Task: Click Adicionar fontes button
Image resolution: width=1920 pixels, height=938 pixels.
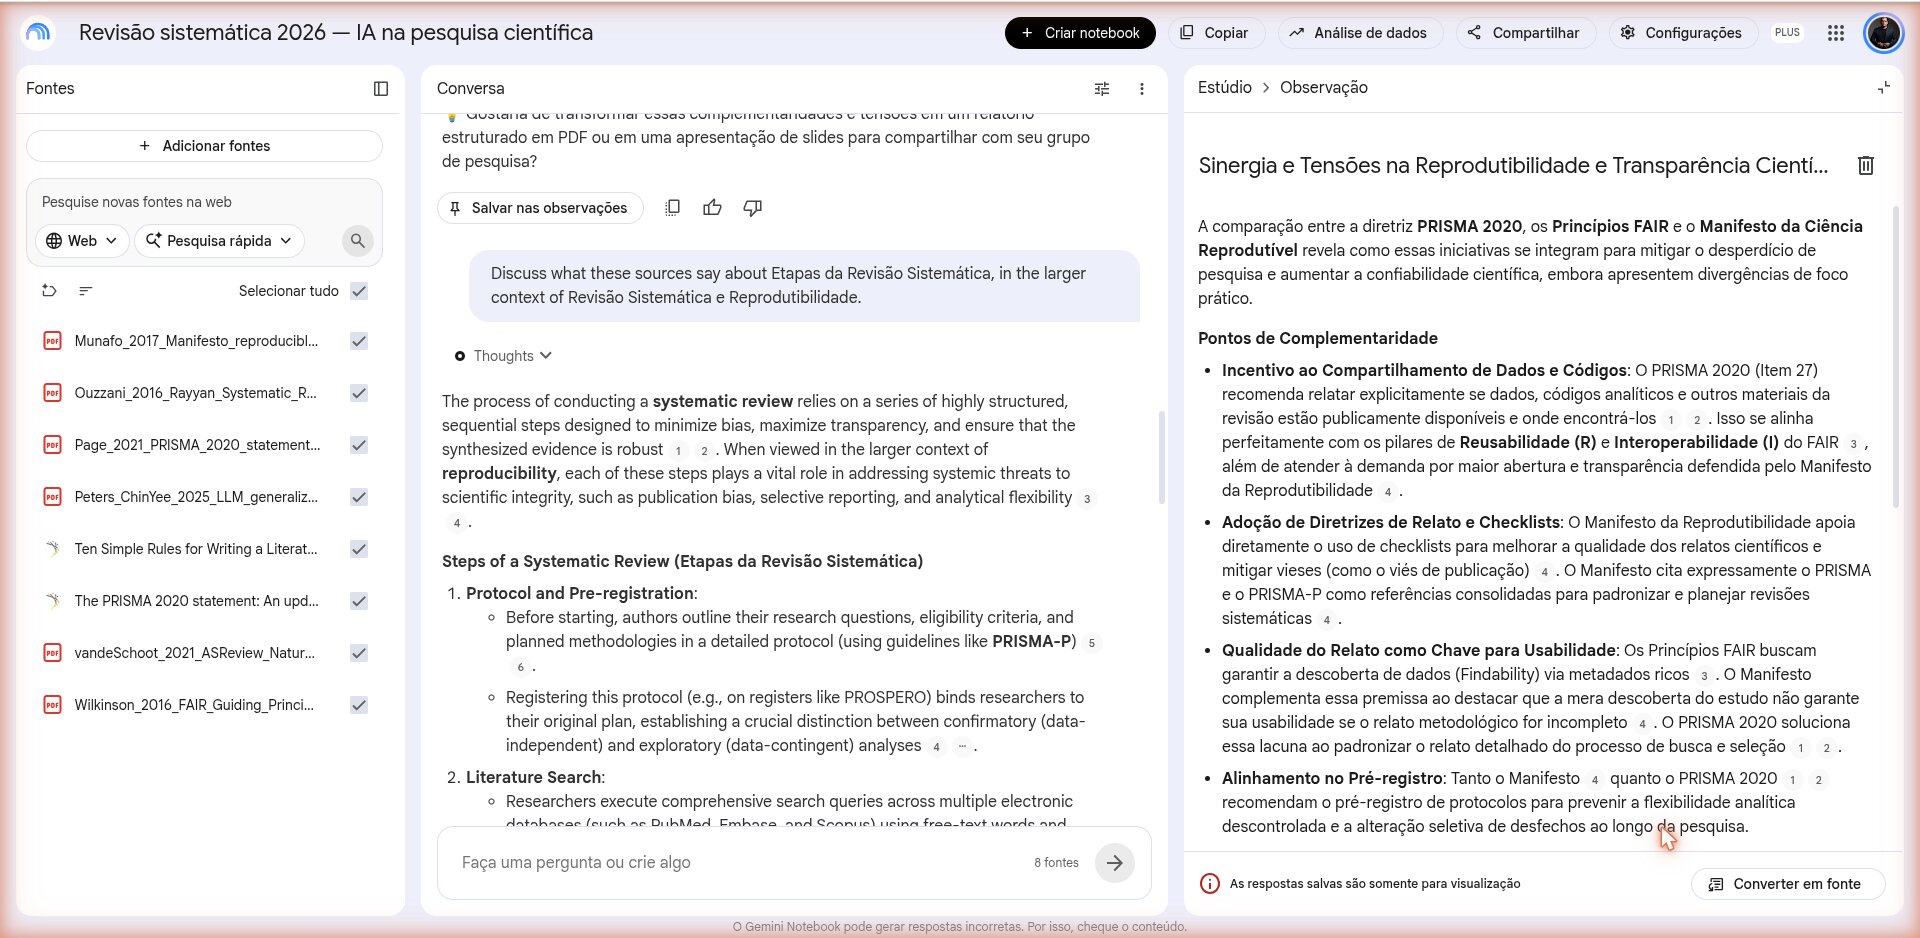Action: pos(204,146)
